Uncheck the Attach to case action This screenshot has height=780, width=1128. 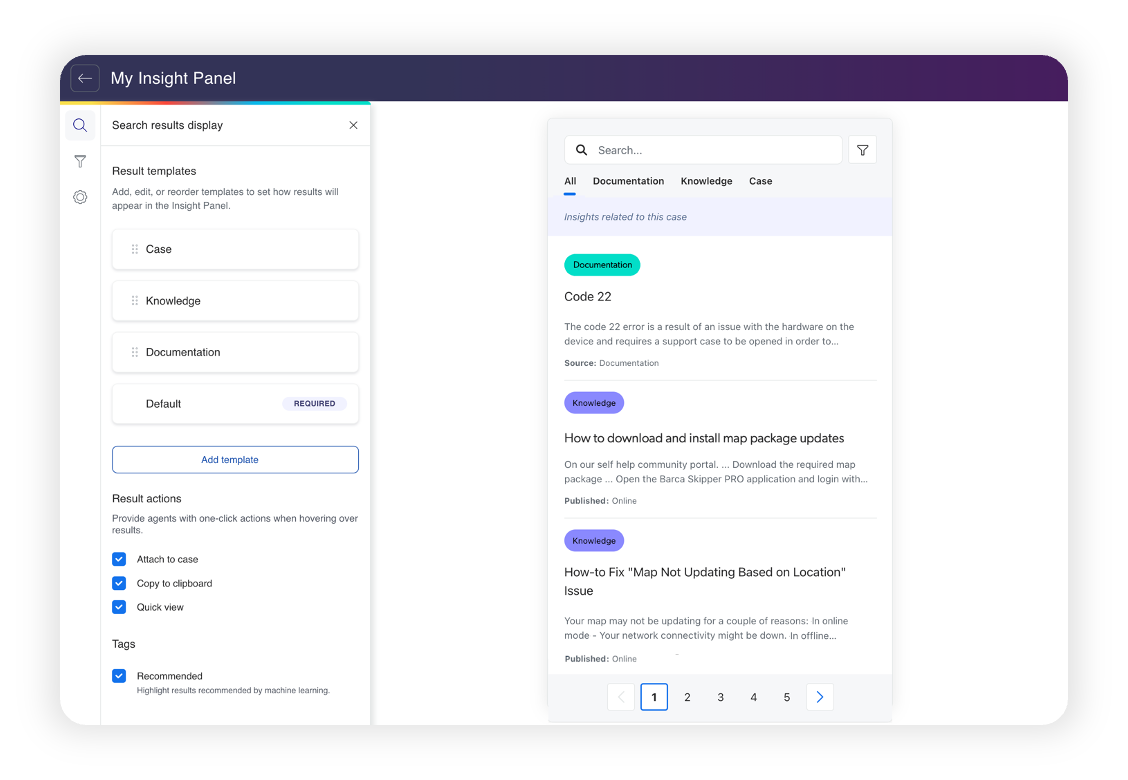[119, 559]
